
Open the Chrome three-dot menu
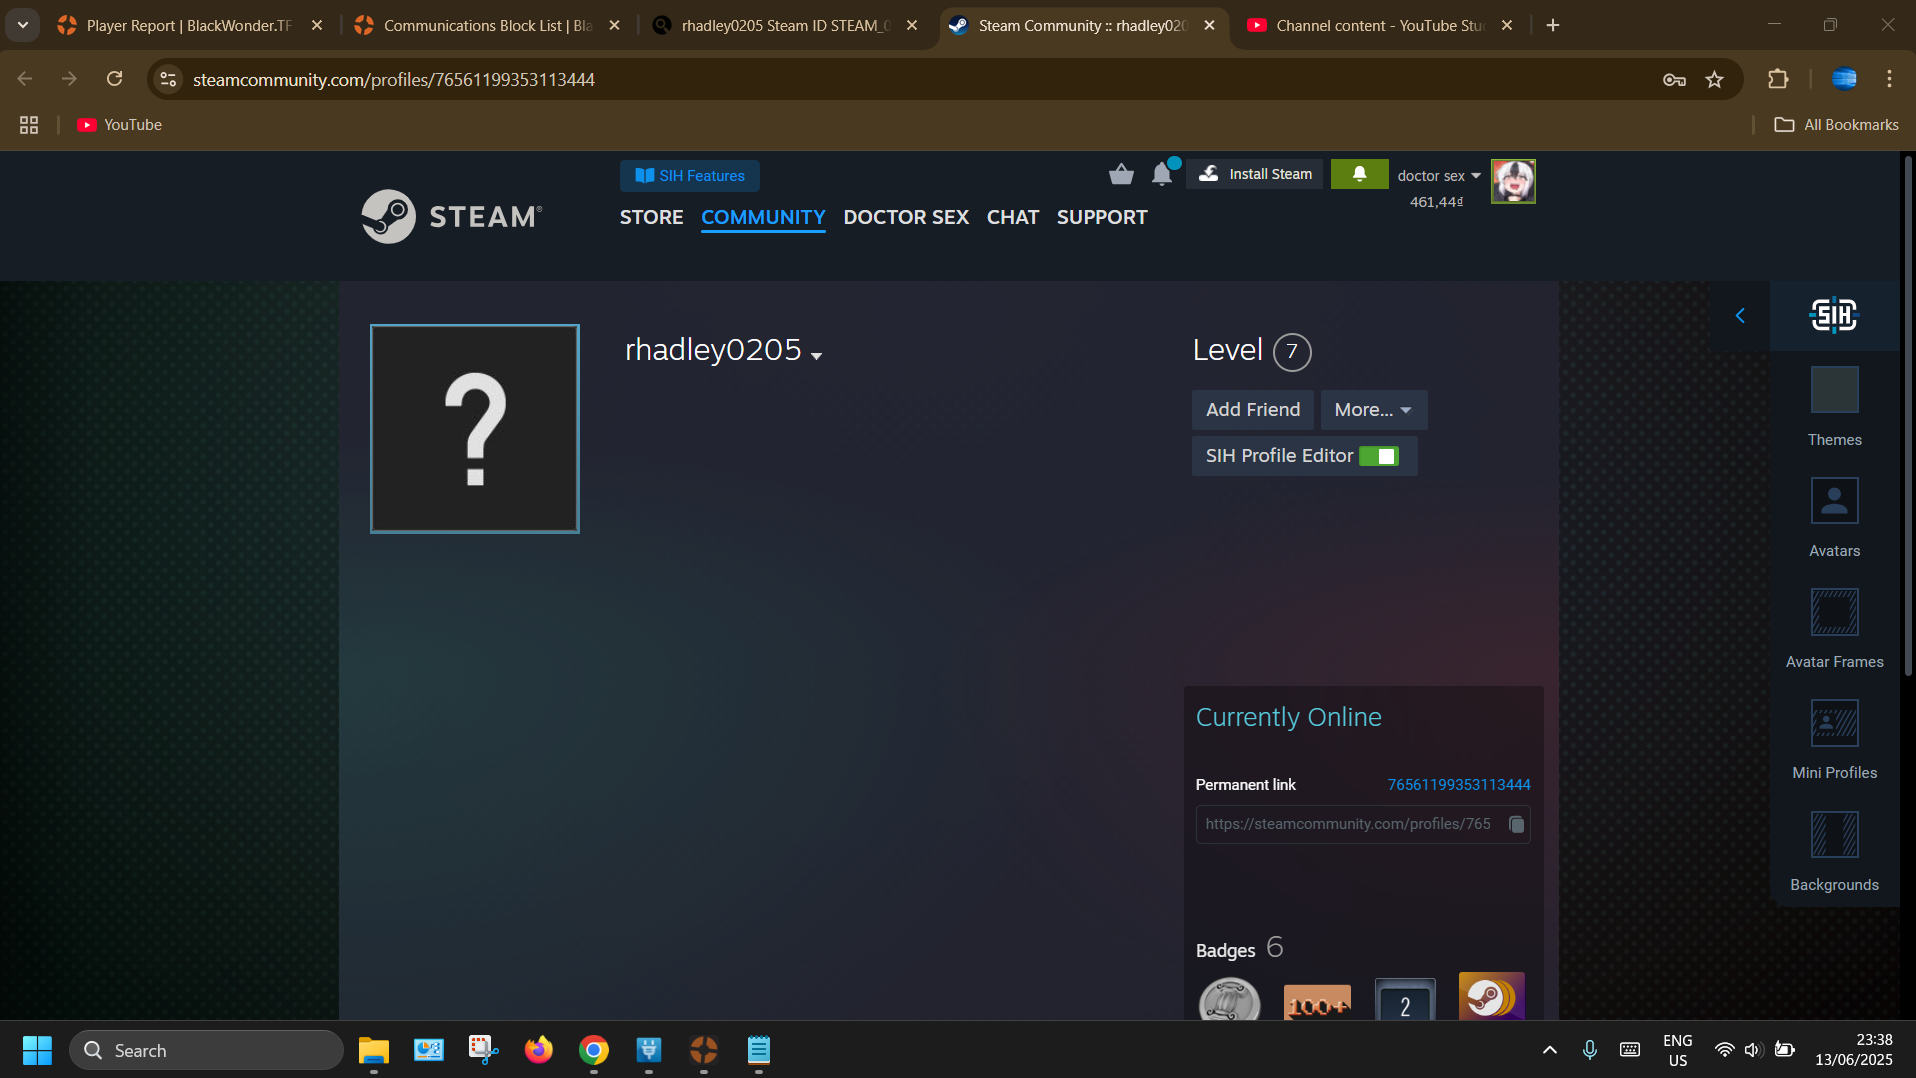point(1889,79)
